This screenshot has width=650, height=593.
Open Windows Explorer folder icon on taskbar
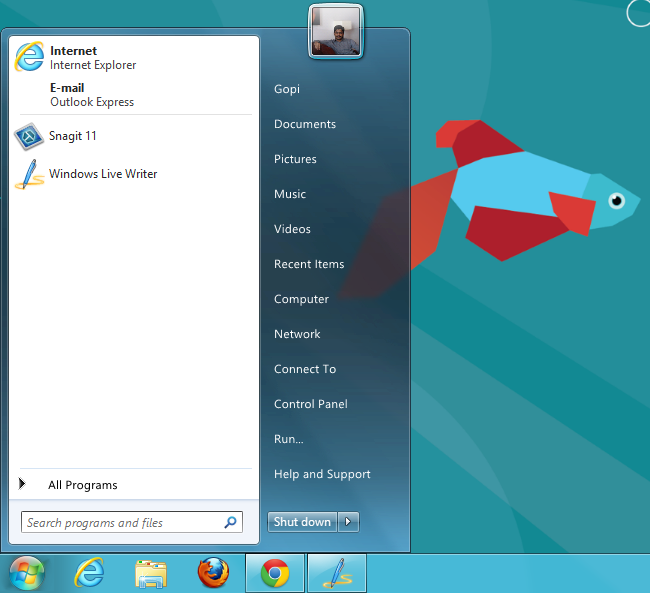coord(151,573)
